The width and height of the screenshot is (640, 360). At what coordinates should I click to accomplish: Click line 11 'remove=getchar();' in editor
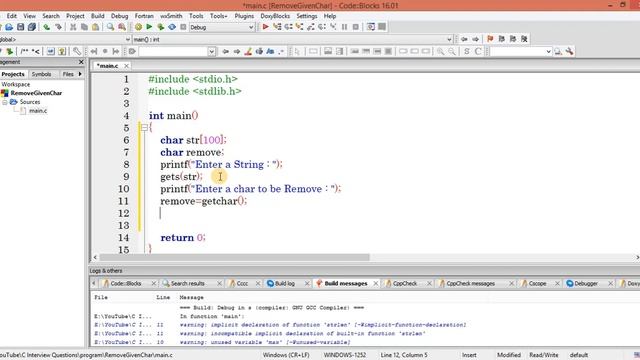coord(203,201)
